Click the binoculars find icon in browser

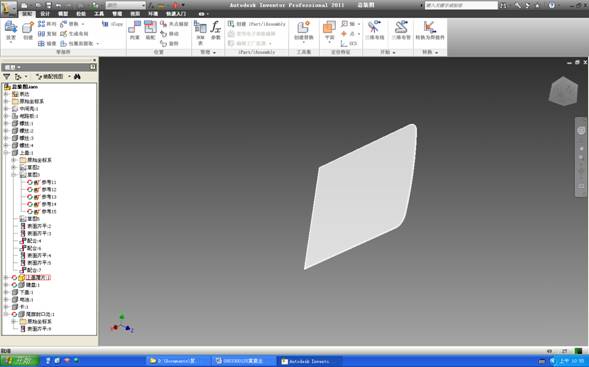click(77, 77)
